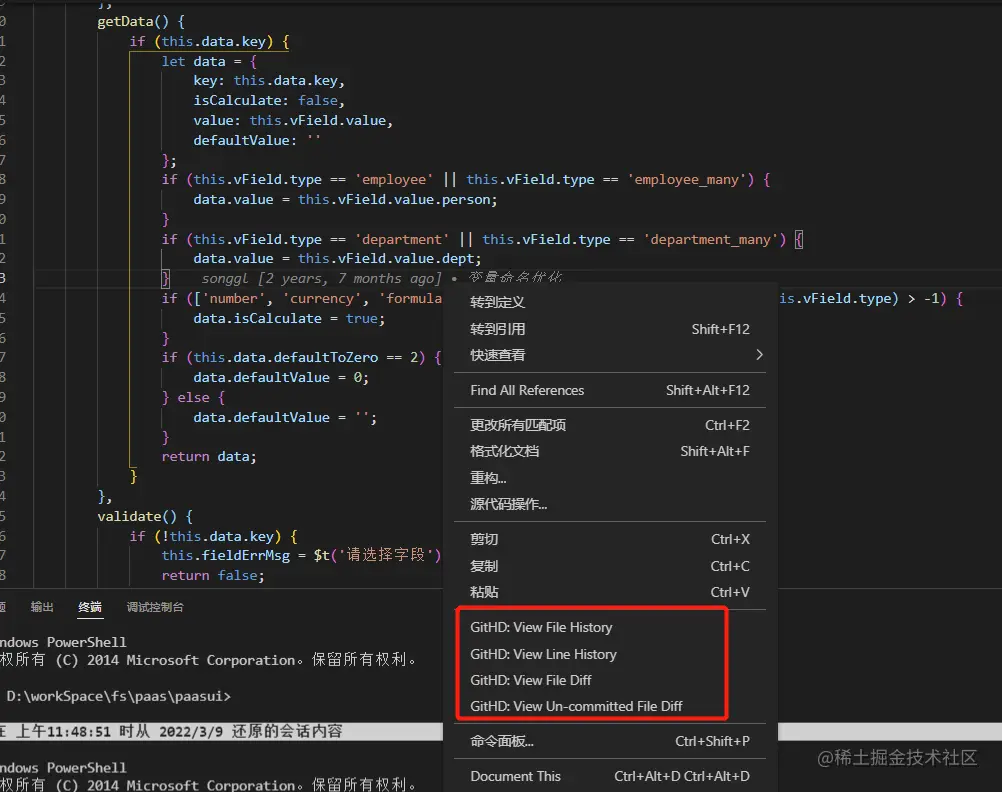The height and width of the screenshot is (792, 1002).
Task: Switch to the 输出 panel tab
Action: coord(42,607)
